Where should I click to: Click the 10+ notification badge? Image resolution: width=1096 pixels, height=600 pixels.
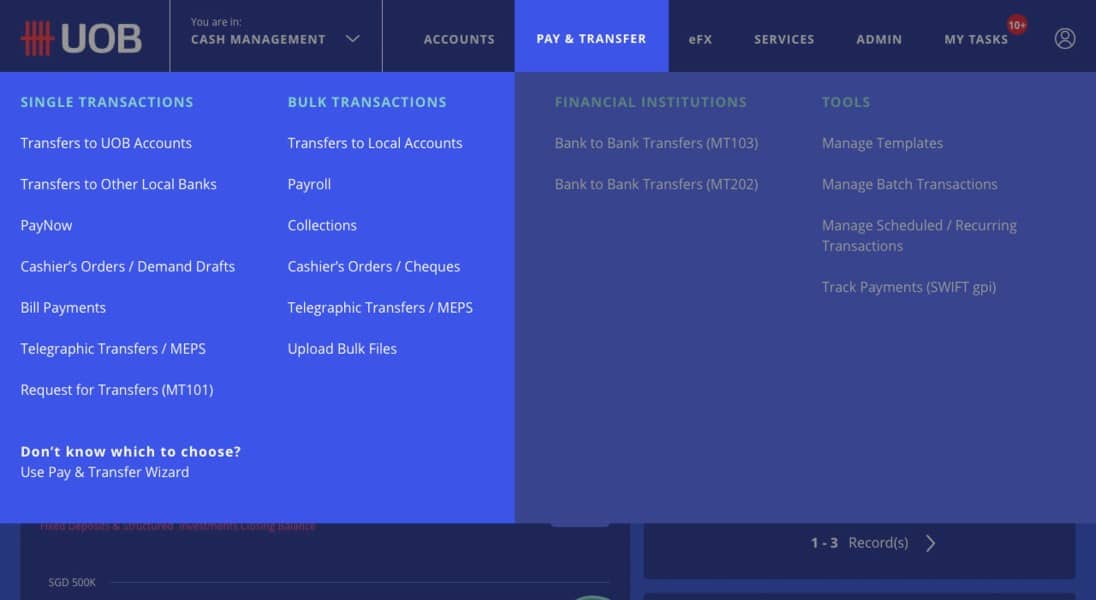click(x=1017, y=25)
